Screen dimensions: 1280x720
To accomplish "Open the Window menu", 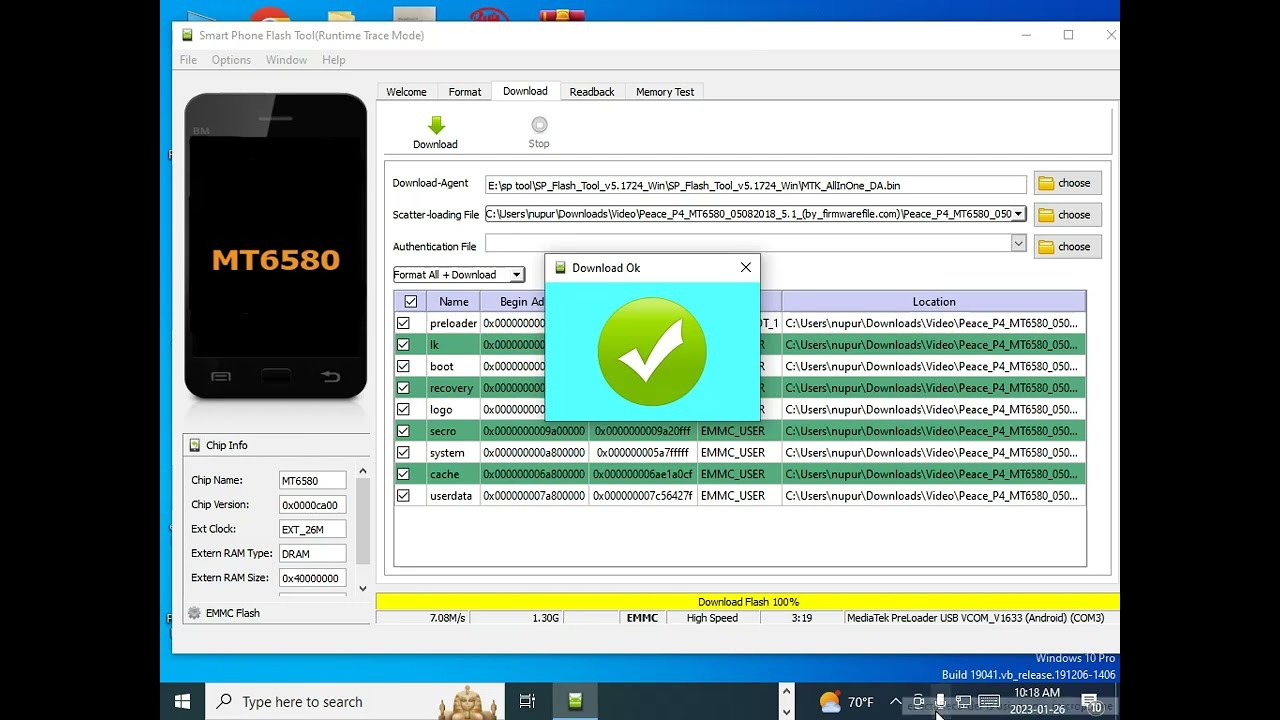I will pos(286,60).
